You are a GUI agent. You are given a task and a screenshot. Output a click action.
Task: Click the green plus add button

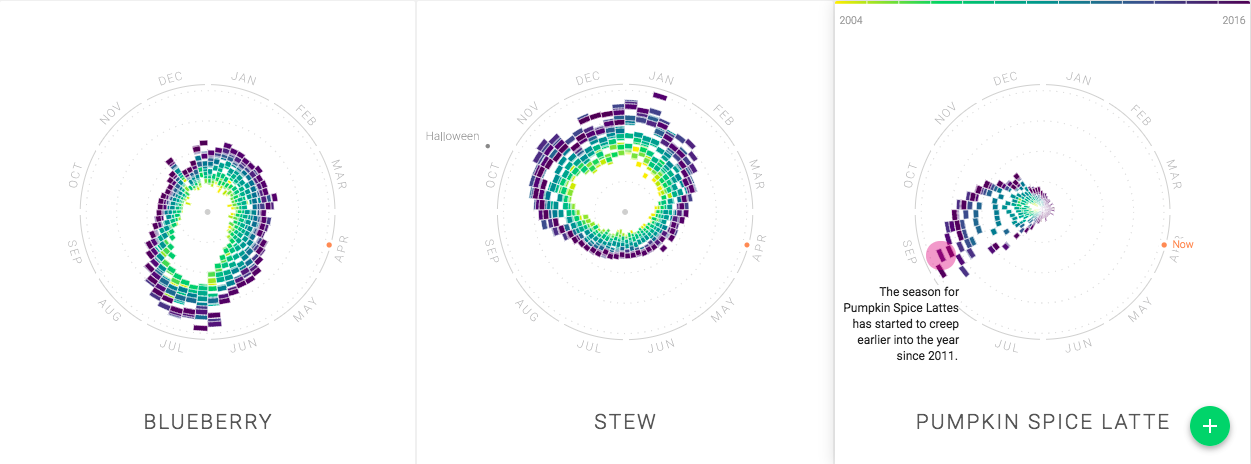(1210, 426)
